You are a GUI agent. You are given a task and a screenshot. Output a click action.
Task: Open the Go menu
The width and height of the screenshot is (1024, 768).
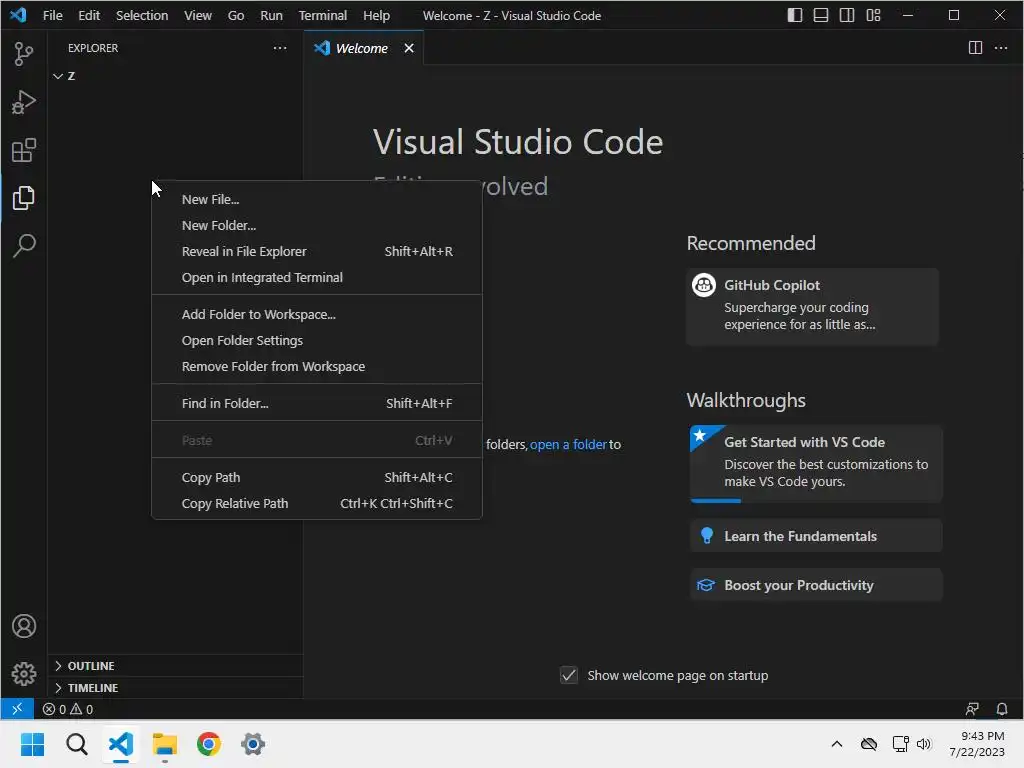(236, 15)
